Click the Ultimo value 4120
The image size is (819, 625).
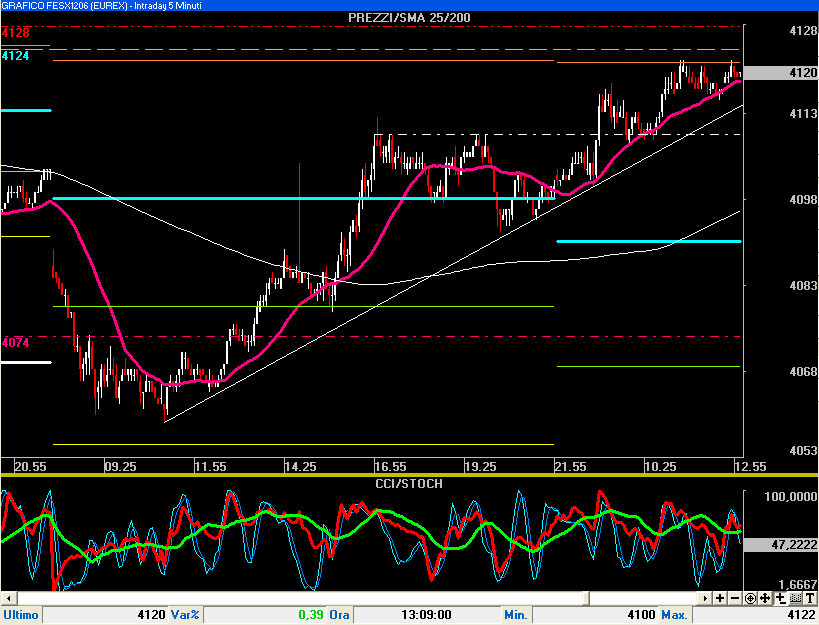(x=151, y=615)
